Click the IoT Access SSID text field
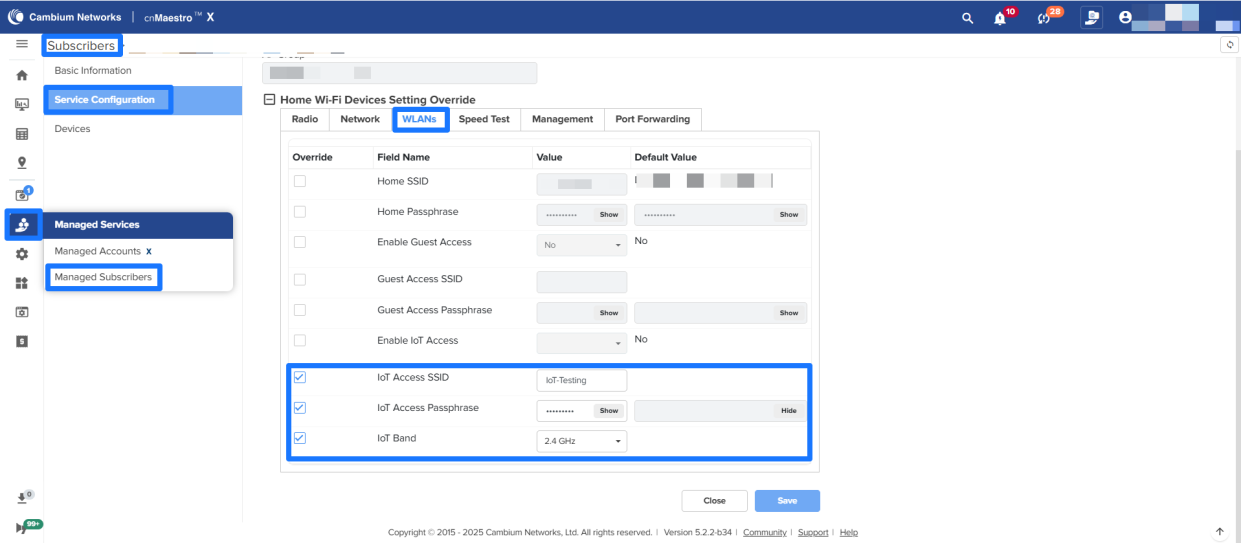Viewport: 1241px width, 543px height. 581,380
